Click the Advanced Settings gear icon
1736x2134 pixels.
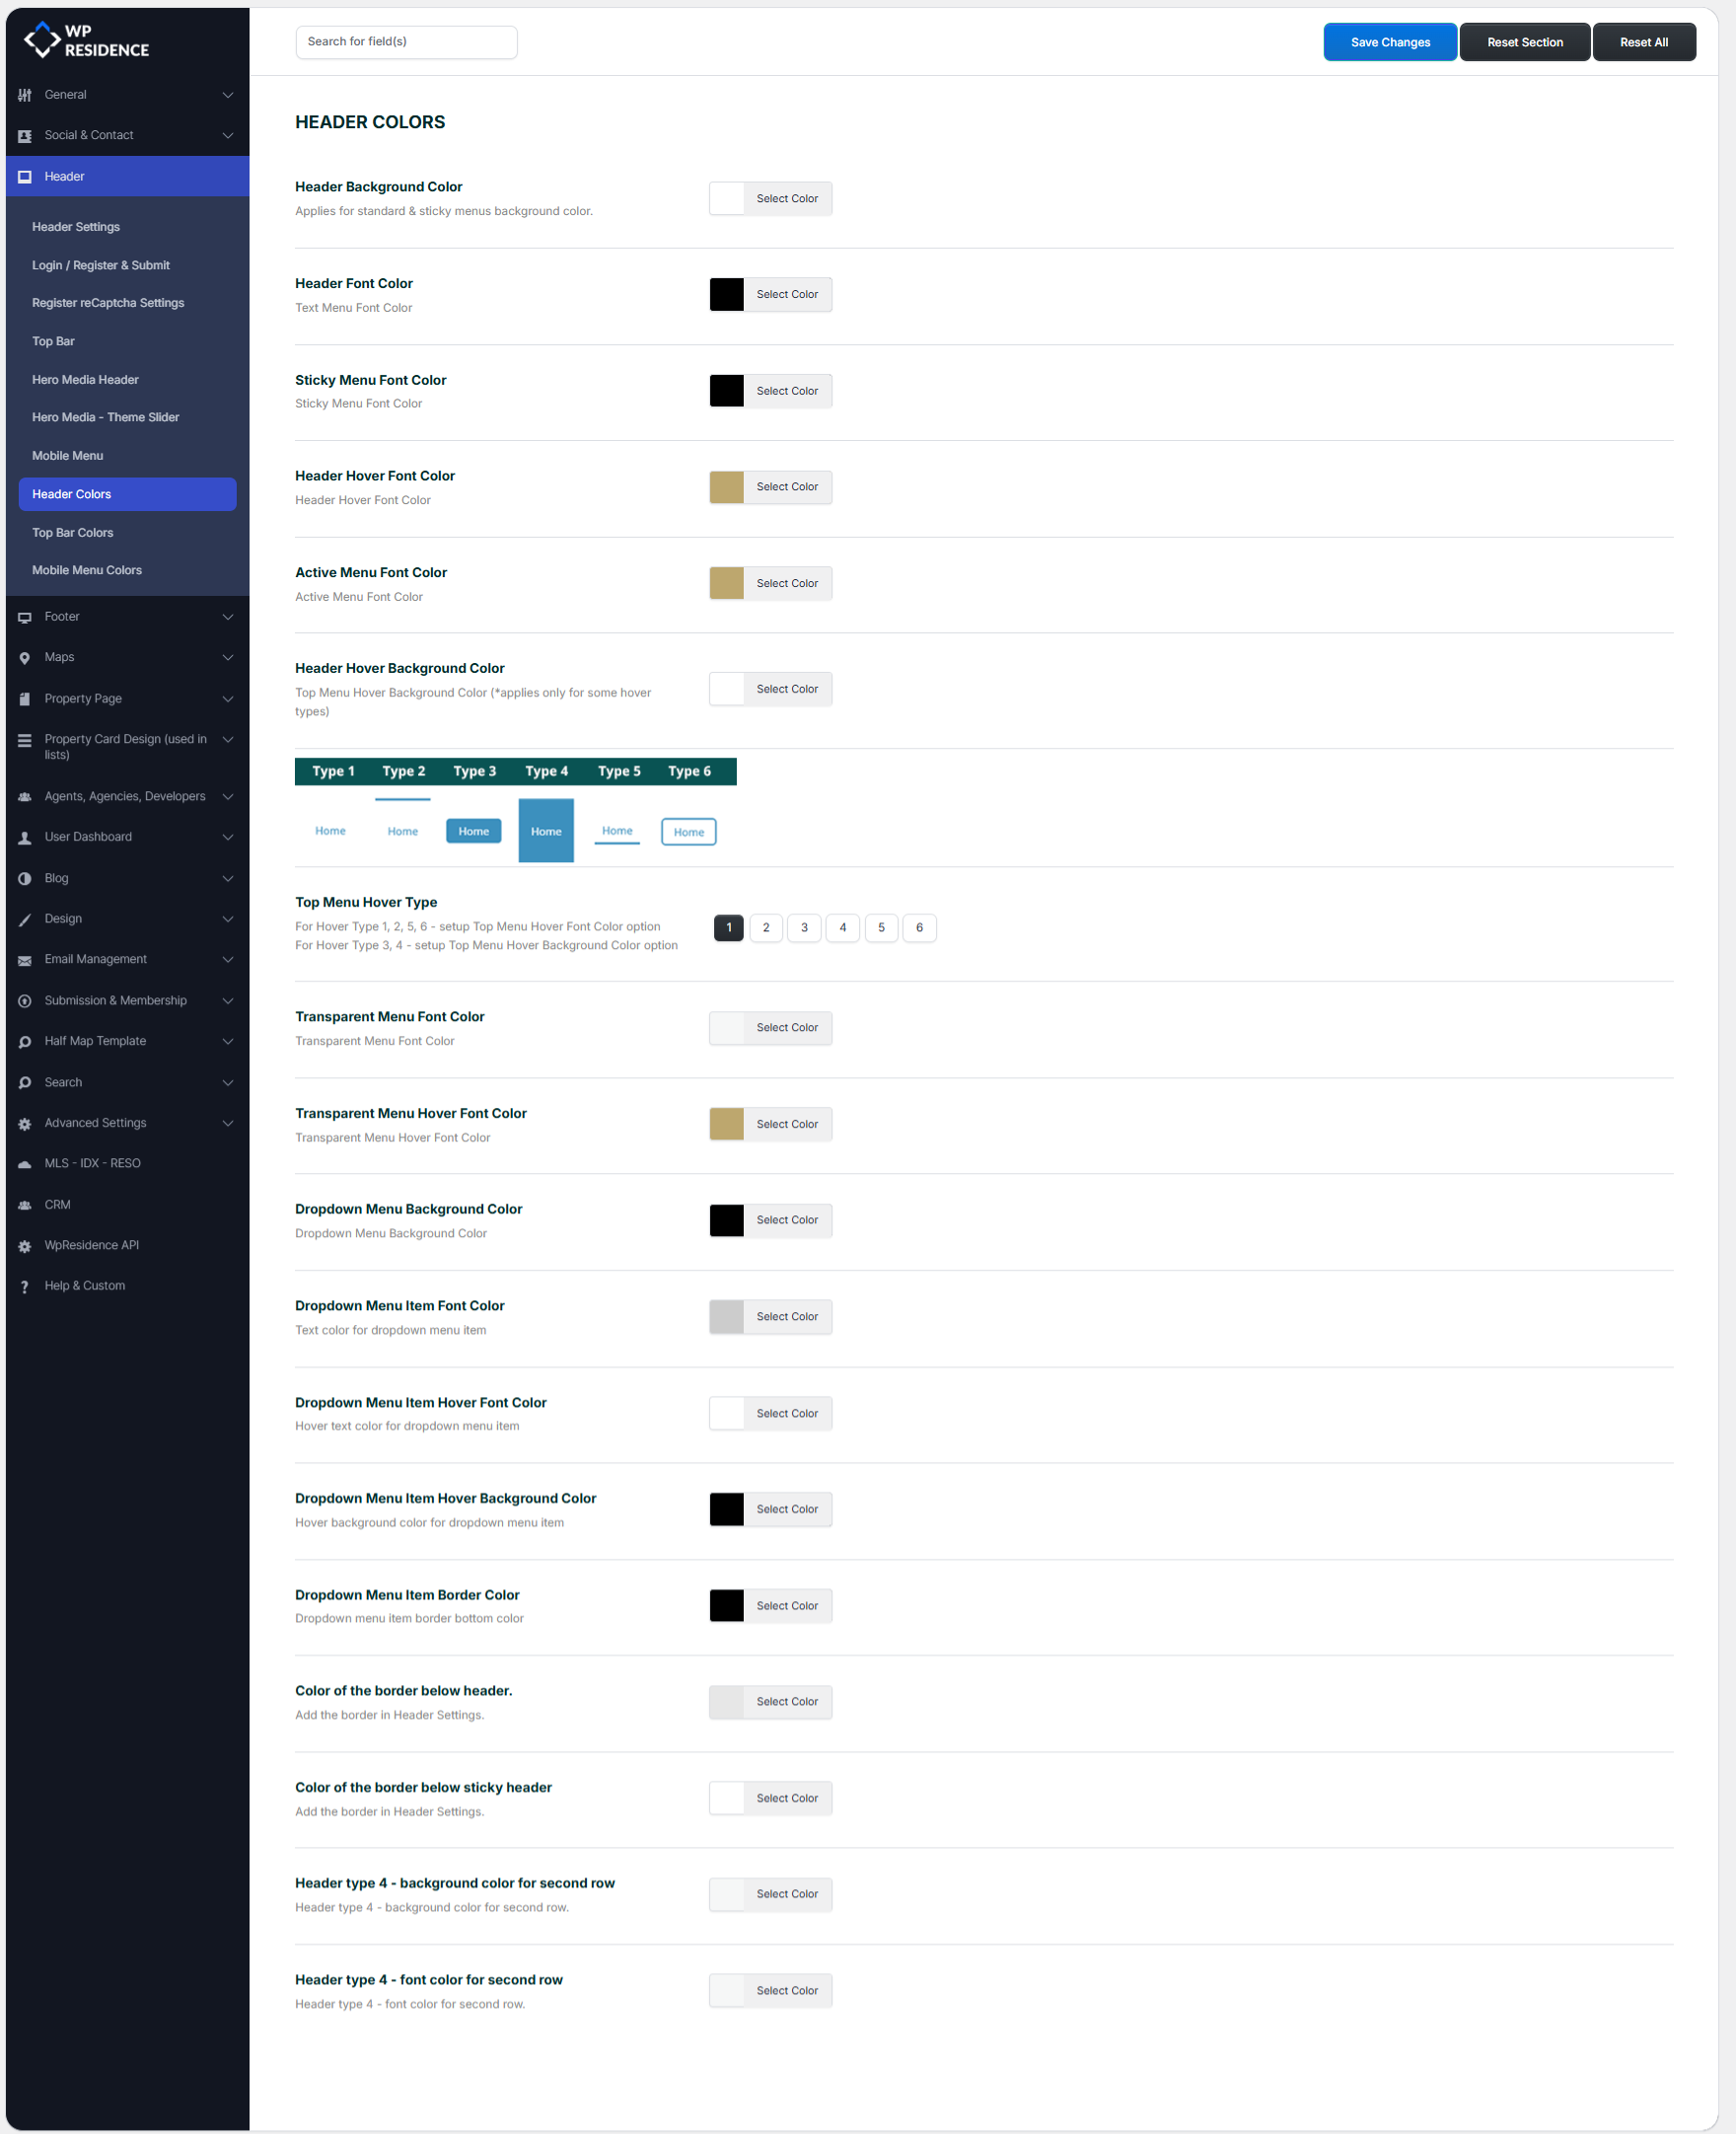[x=25, y=1124]
